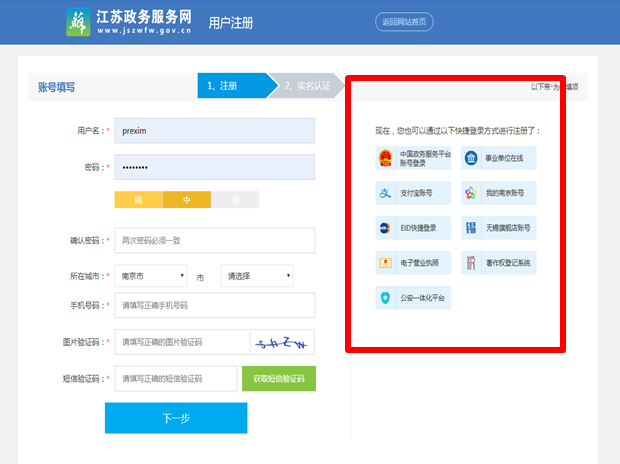Click the 弱 password strength segment
The image size is (620, 464).
138,200
